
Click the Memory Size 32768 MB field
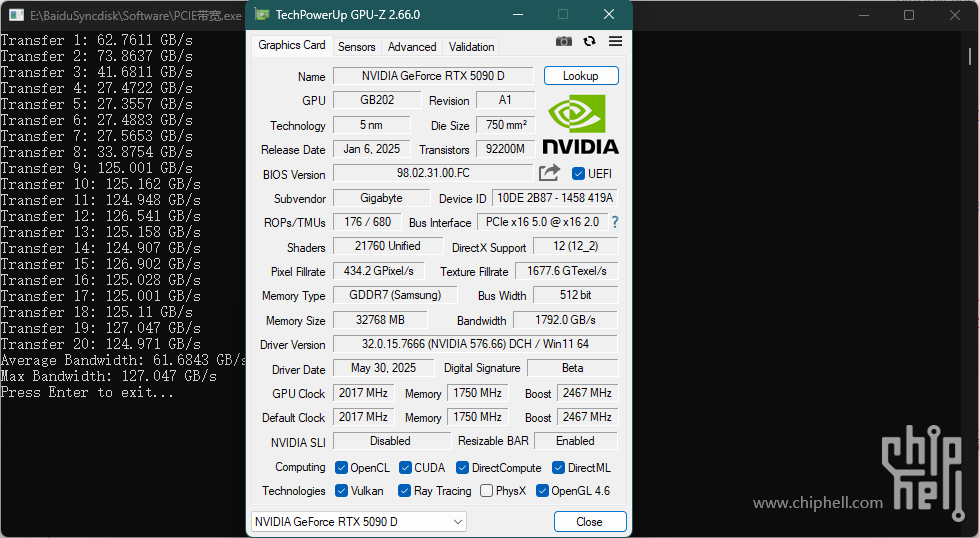(x=380, y=320)
